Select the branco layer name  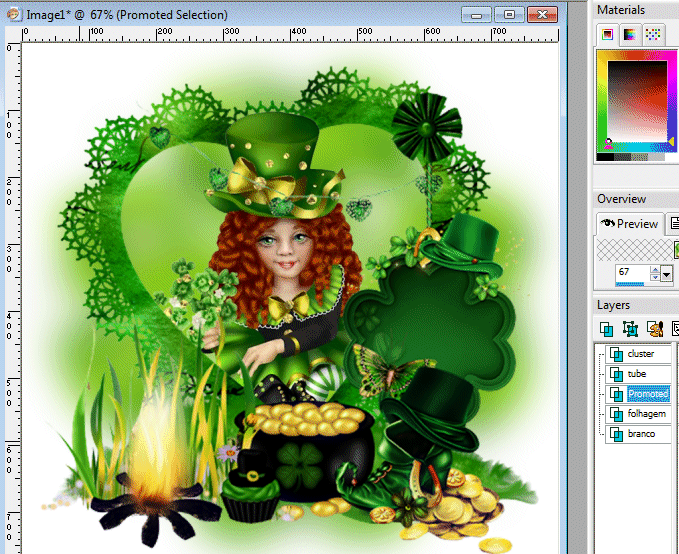[x=641, y=434]
